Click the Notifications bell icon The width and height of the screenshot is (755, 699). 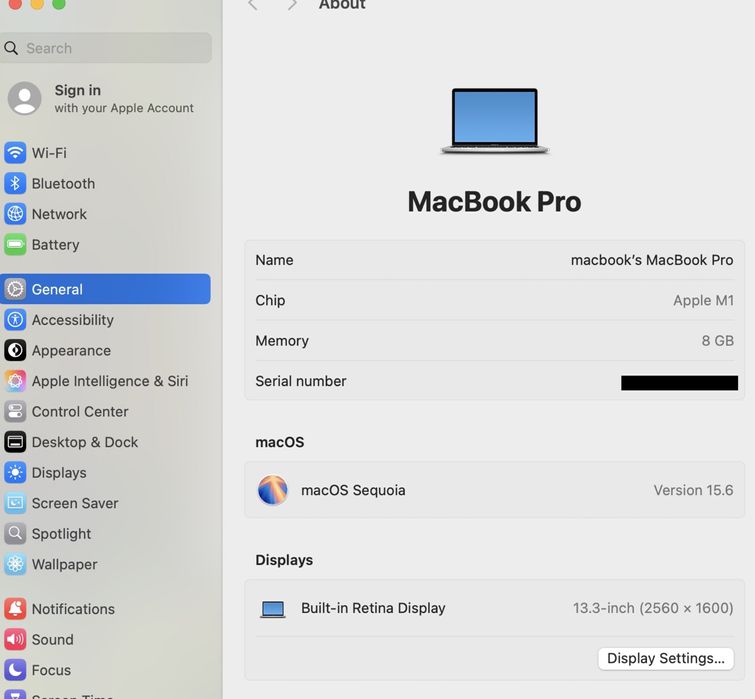tap(15, 609)
